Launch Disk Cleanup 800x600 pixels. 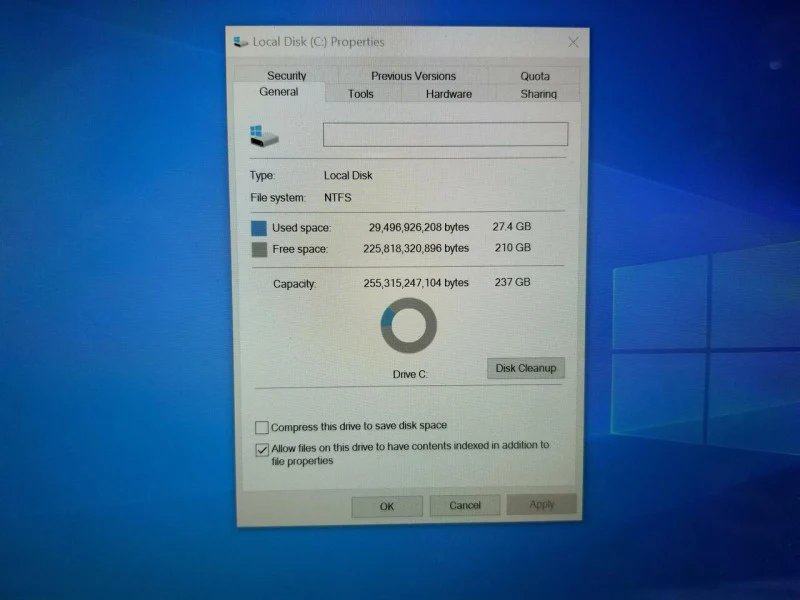point(526,368)
